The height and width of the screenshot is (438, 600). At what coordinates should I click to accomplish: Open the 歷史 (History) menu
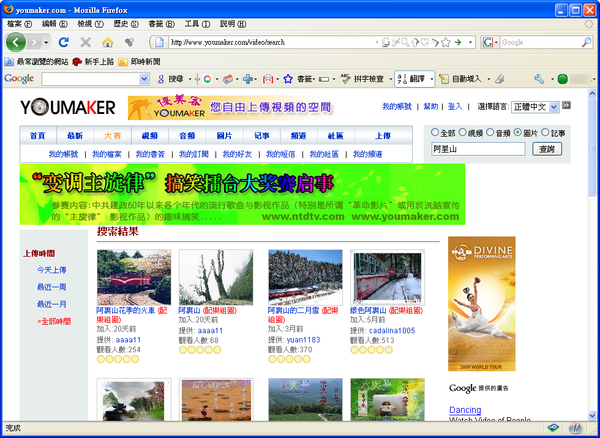click(126, 24)
